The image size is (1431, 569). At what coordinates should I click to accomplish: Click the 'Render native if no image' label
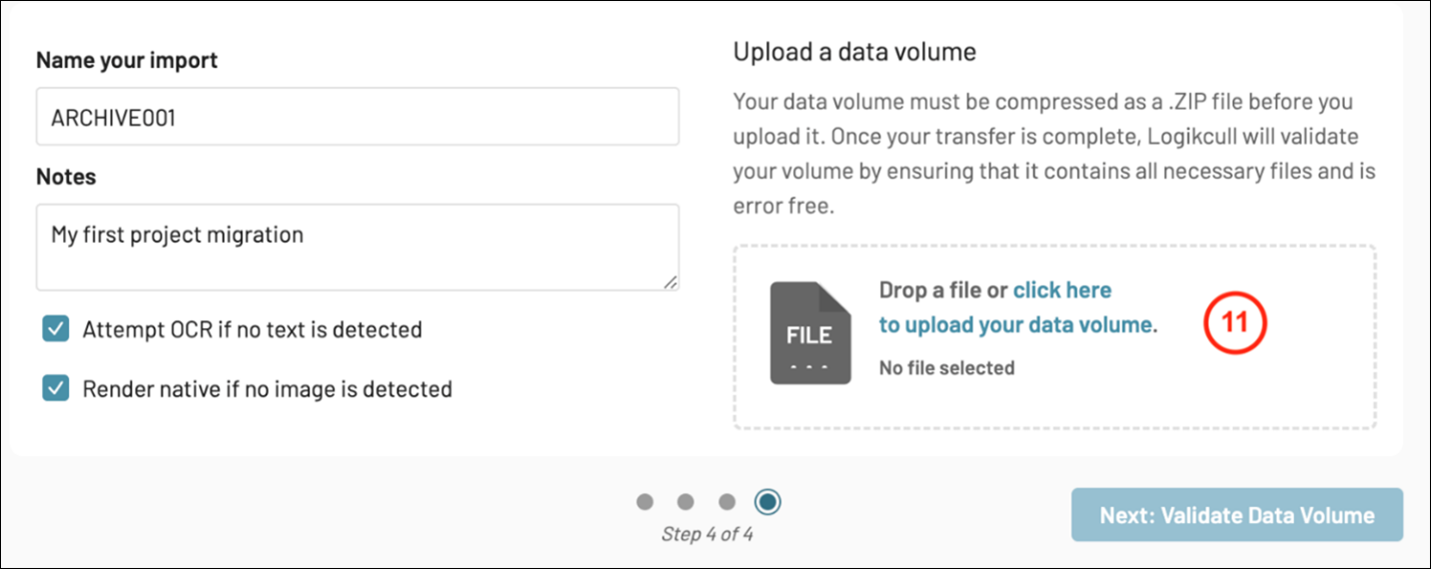pyautogui.click(x=267, y=388)
